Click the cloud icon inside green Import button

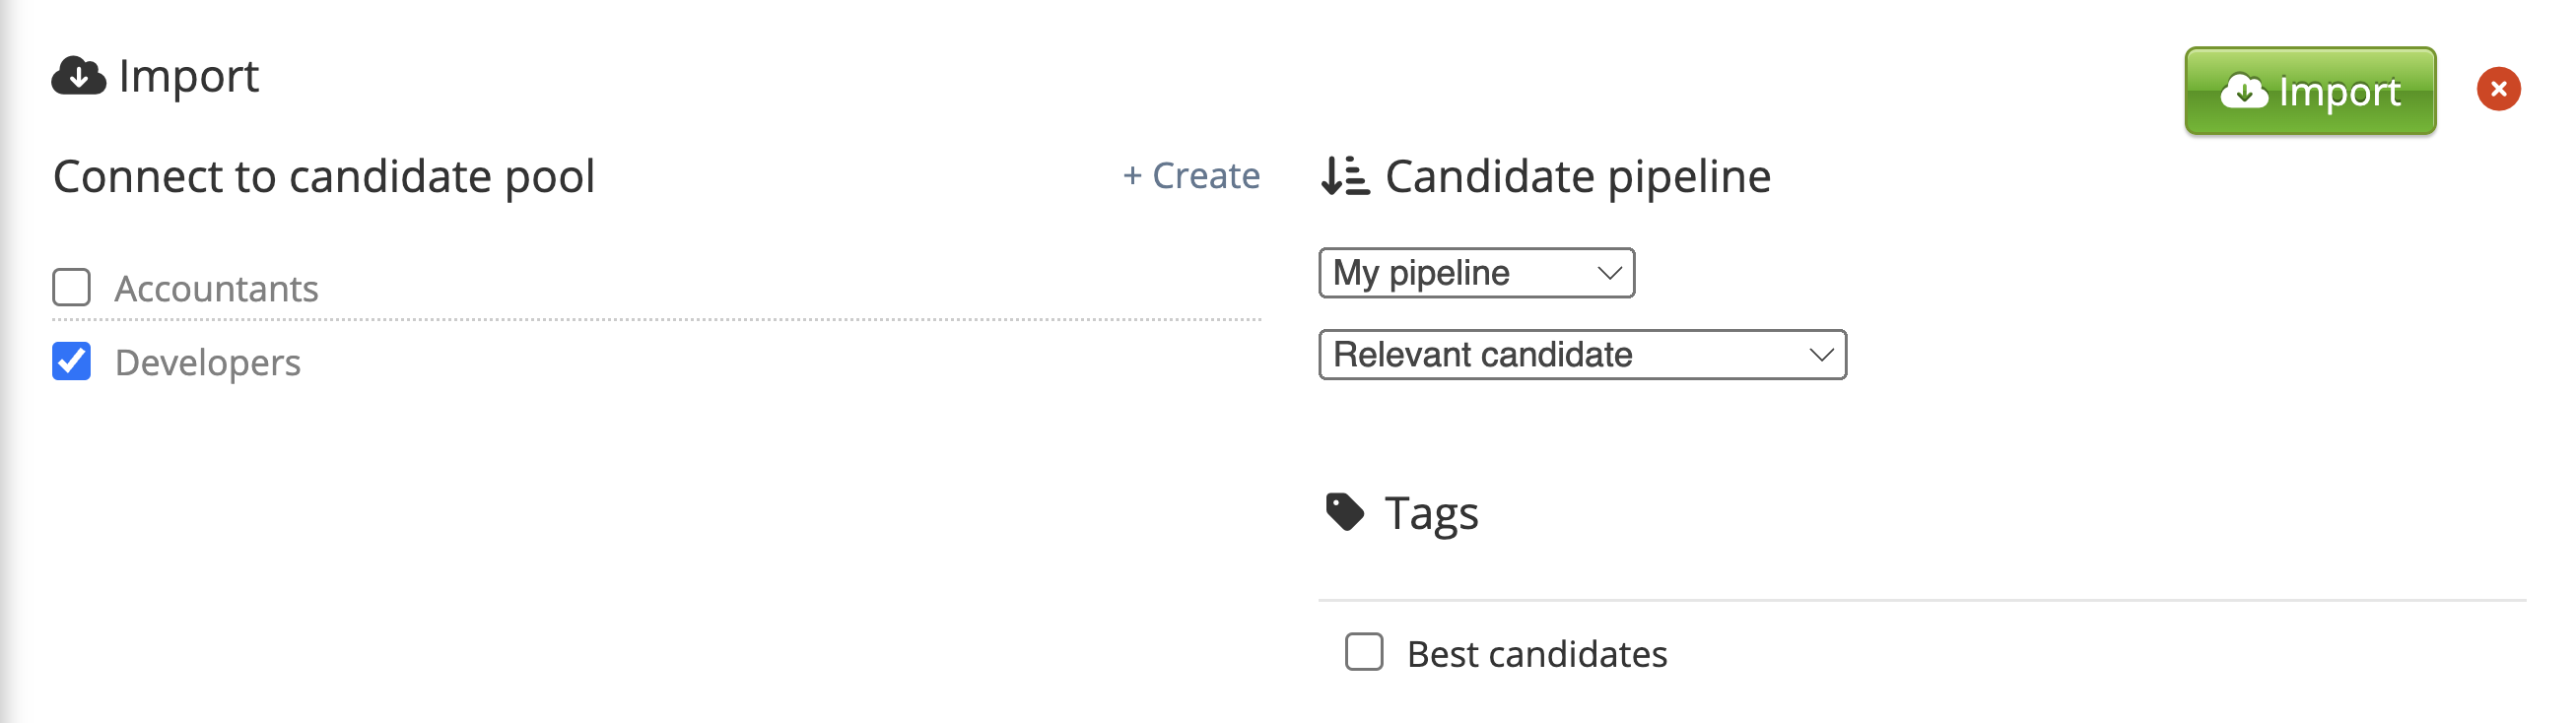pyautogui.click(x=2243, y=92)
